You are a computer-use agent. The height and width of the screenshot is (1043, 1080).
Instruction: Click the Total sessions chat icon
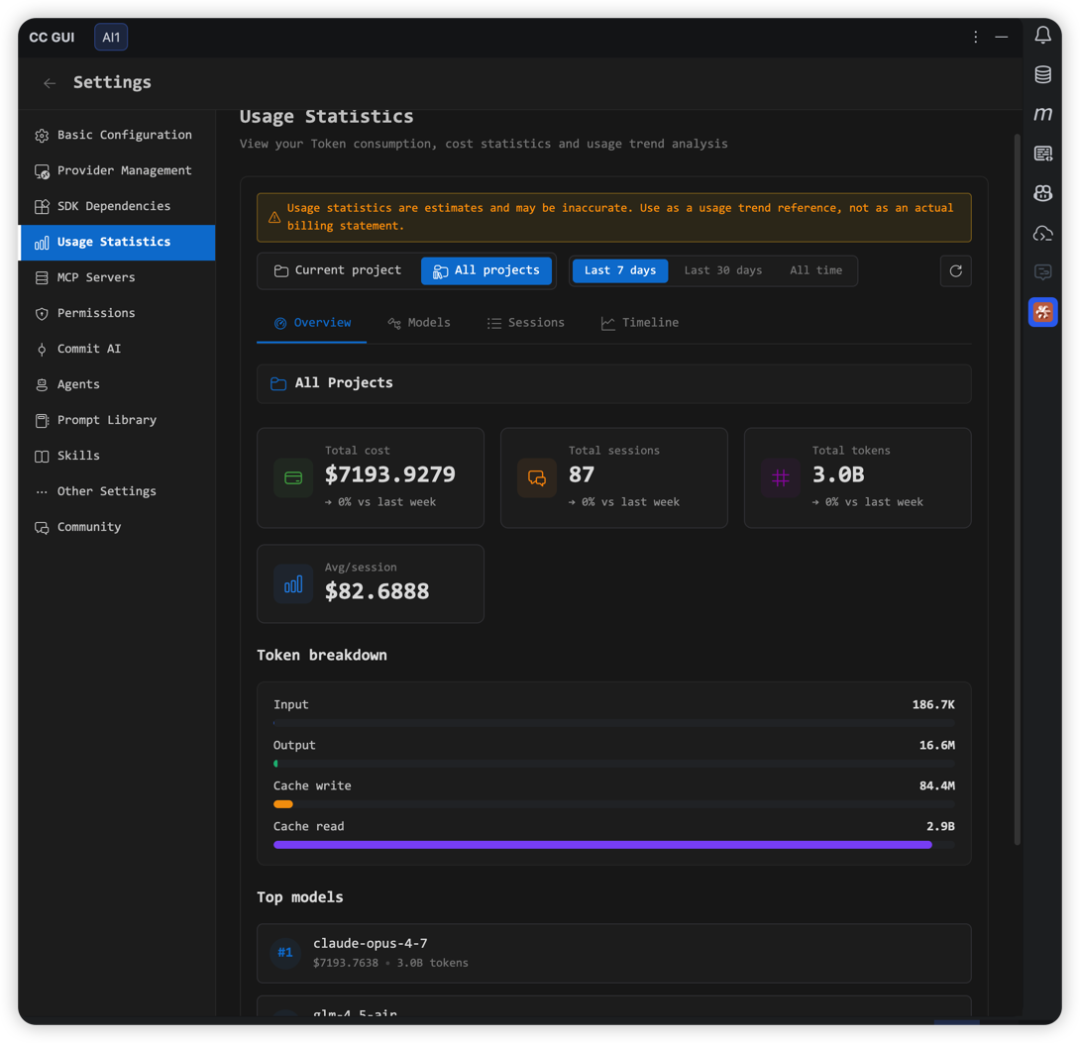(537, 478)
